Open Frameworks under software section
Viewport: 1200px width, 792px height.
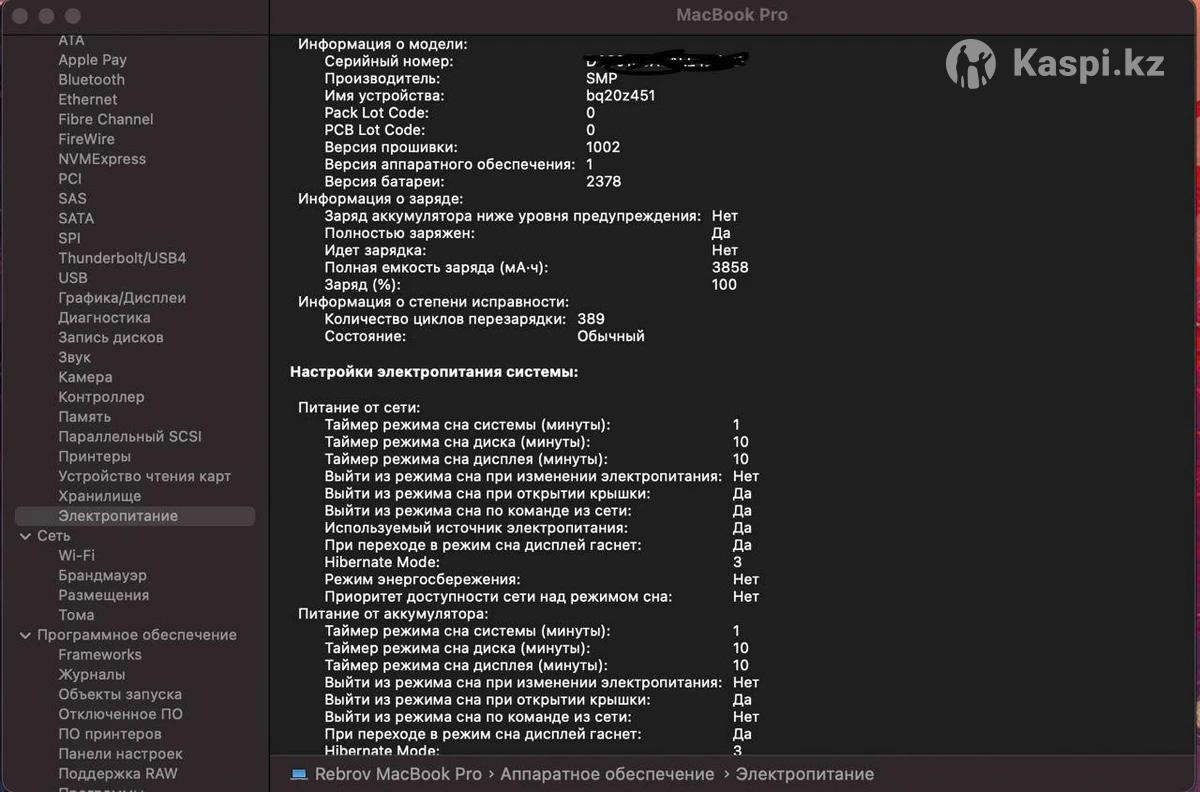[100, 655]
